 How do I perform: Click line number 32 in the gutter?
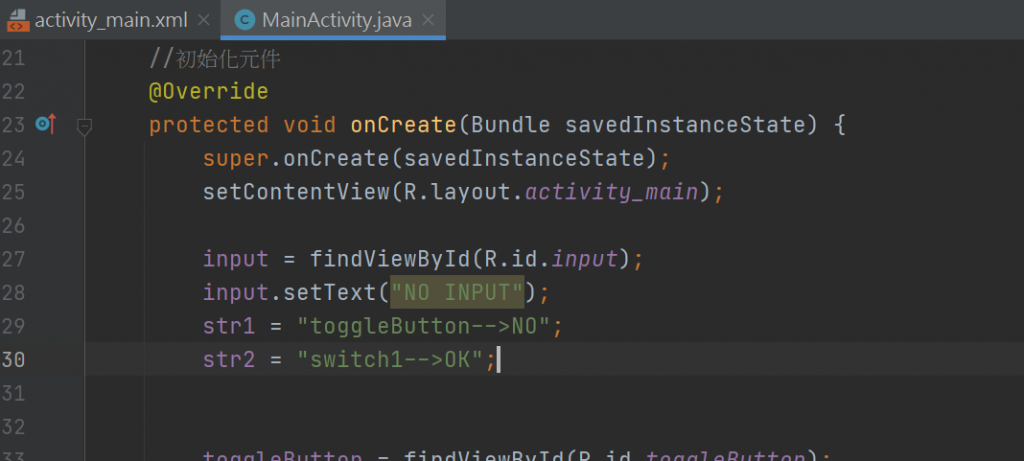pos(13,426)
